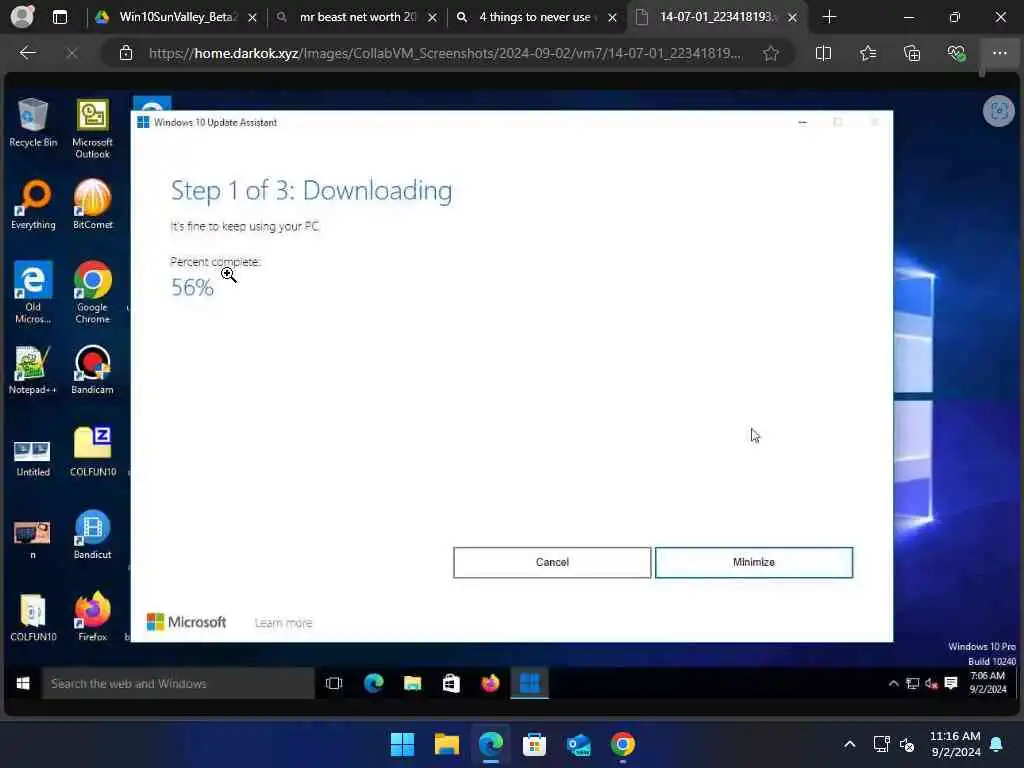
Task: Open Browser essentials heart icon
Action: pyautogui.click(x=956, y=53)
